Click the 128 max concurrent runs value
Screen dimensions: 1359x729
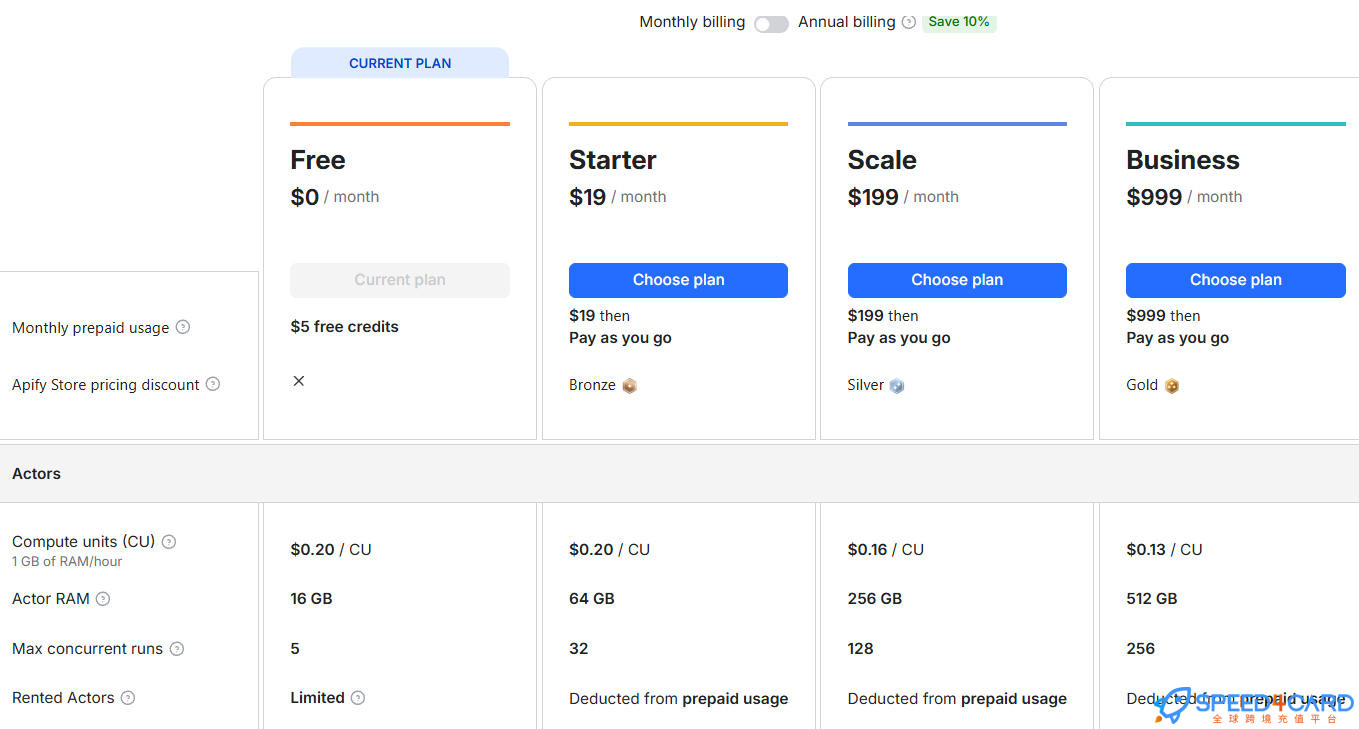point(861,649)
